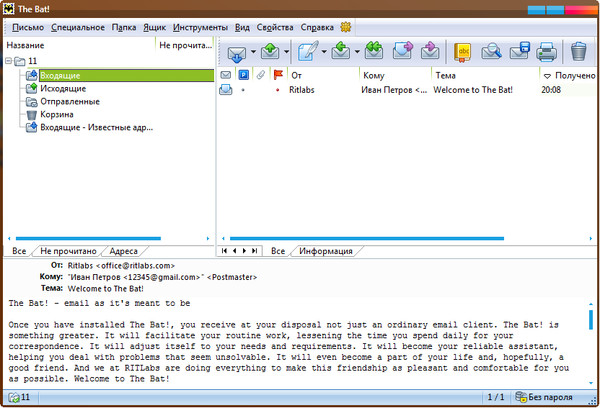The width and height of the screenshot is (600, 408).
Task: Switch to folder pane Все tab
Action: pyautogui.click(x=19, y=251)
